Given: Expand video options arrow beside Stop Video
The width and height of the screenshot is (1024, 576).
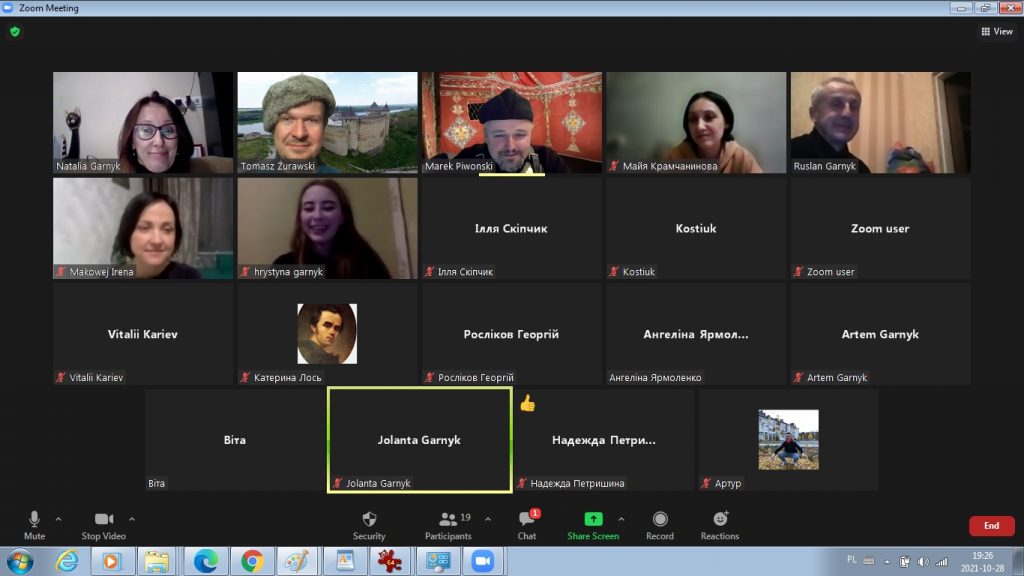Looking at the screenshot, I should (132, 519).
